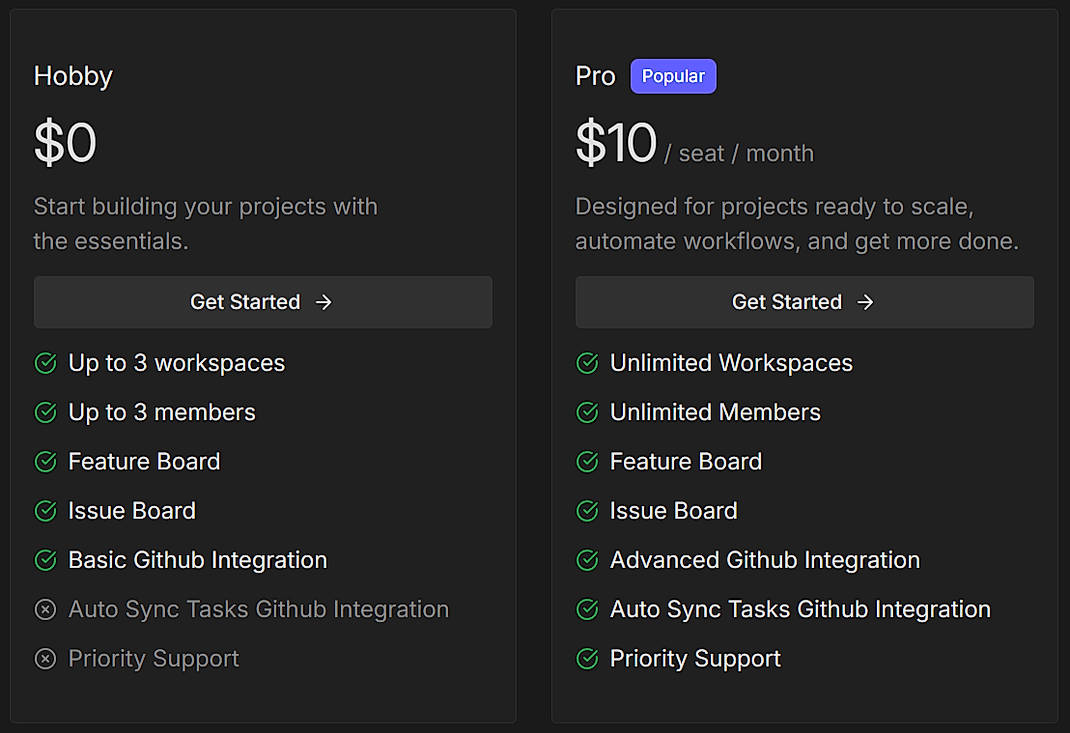Click 'Feature Board' in the Pro list
The width and height of the screenshot is (1070, 733).
point(686,461)
